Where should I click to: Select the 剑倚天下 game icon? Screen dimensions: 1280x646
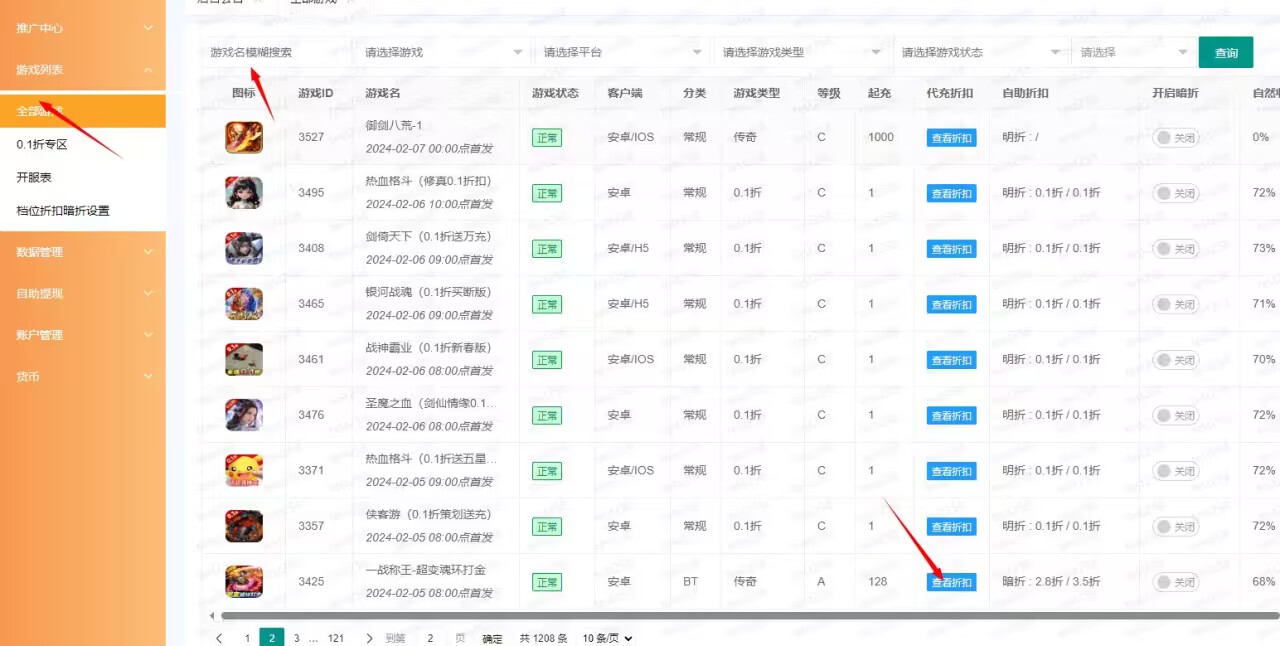click(244, 248)
